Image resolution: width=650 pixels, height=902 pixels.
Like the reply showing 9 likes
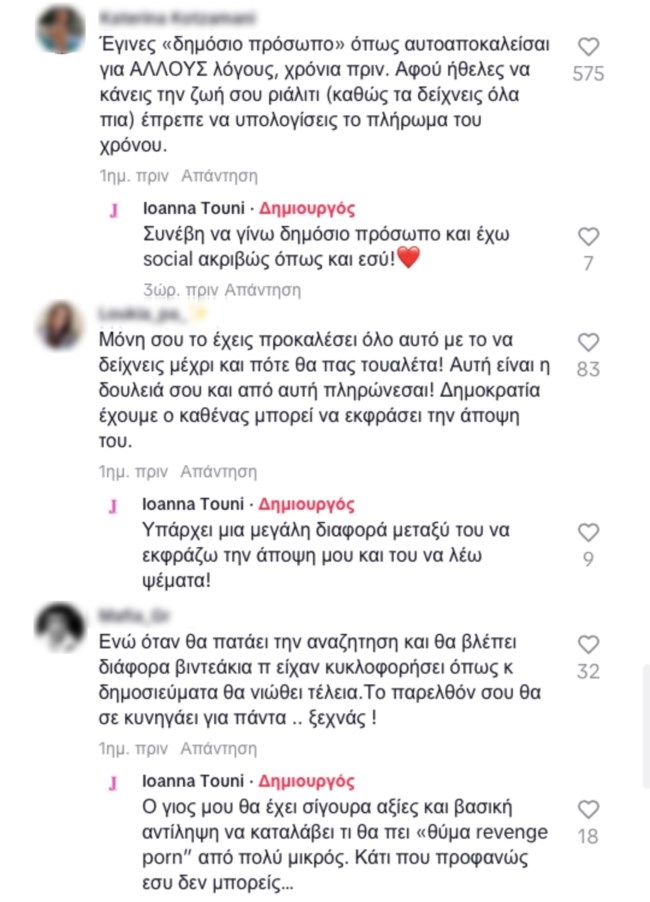[588, 532]
